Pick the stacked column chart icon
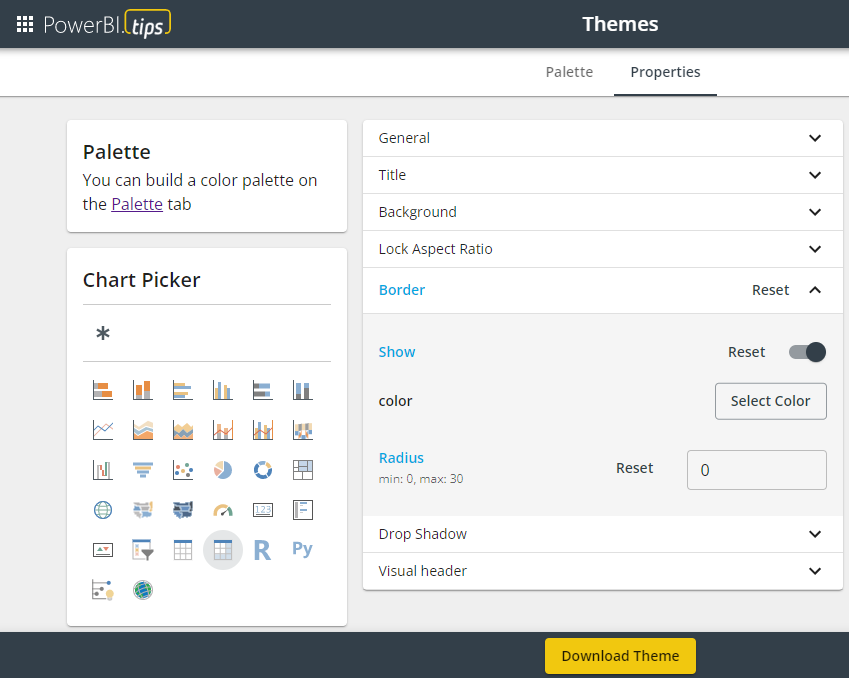 [143, 390]
